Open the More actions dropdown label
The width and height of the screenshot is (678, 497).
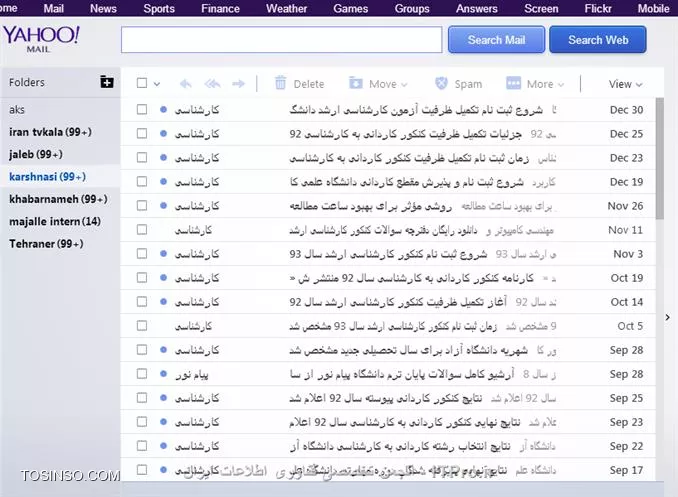tap(545, 84)
